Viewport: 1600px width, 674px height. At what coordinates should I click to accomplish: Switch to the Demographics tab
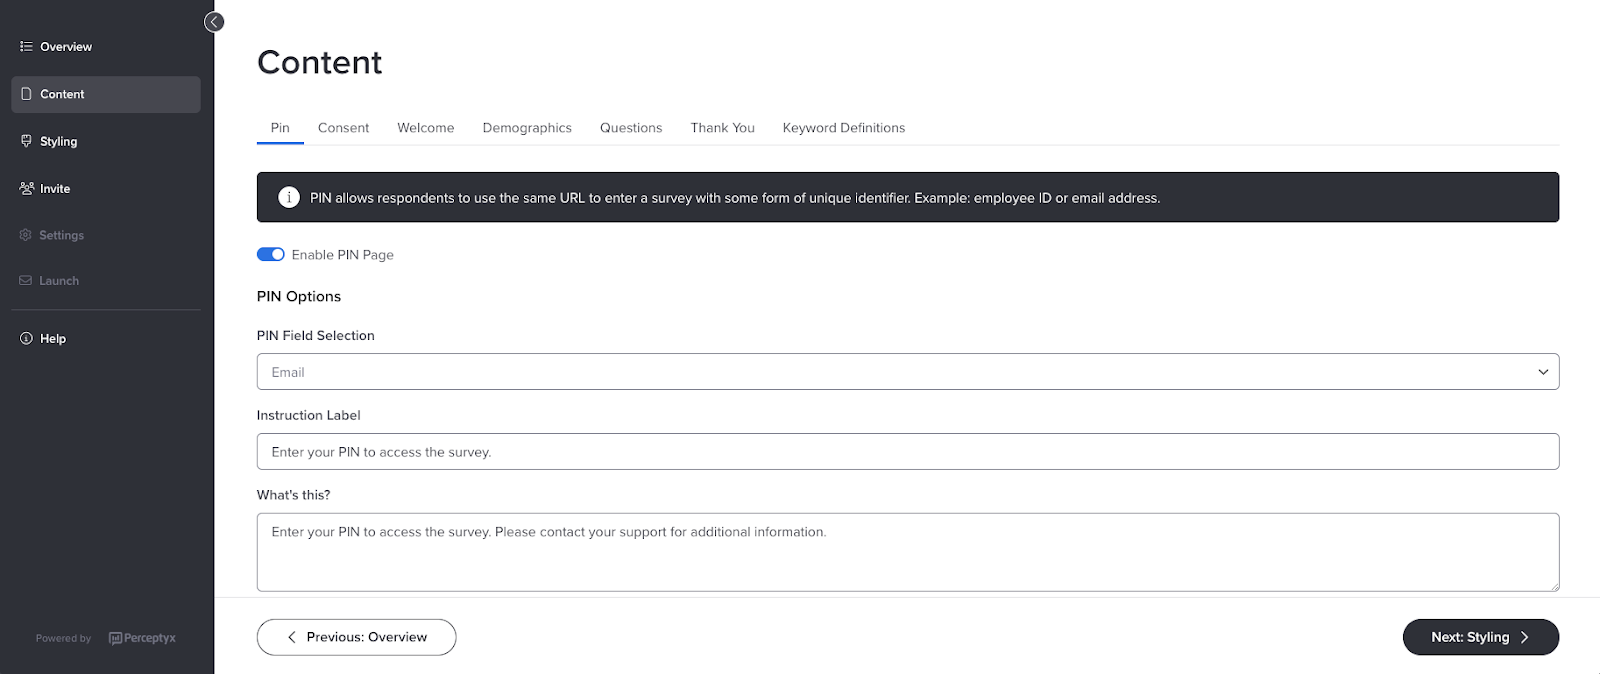point(527,128)
